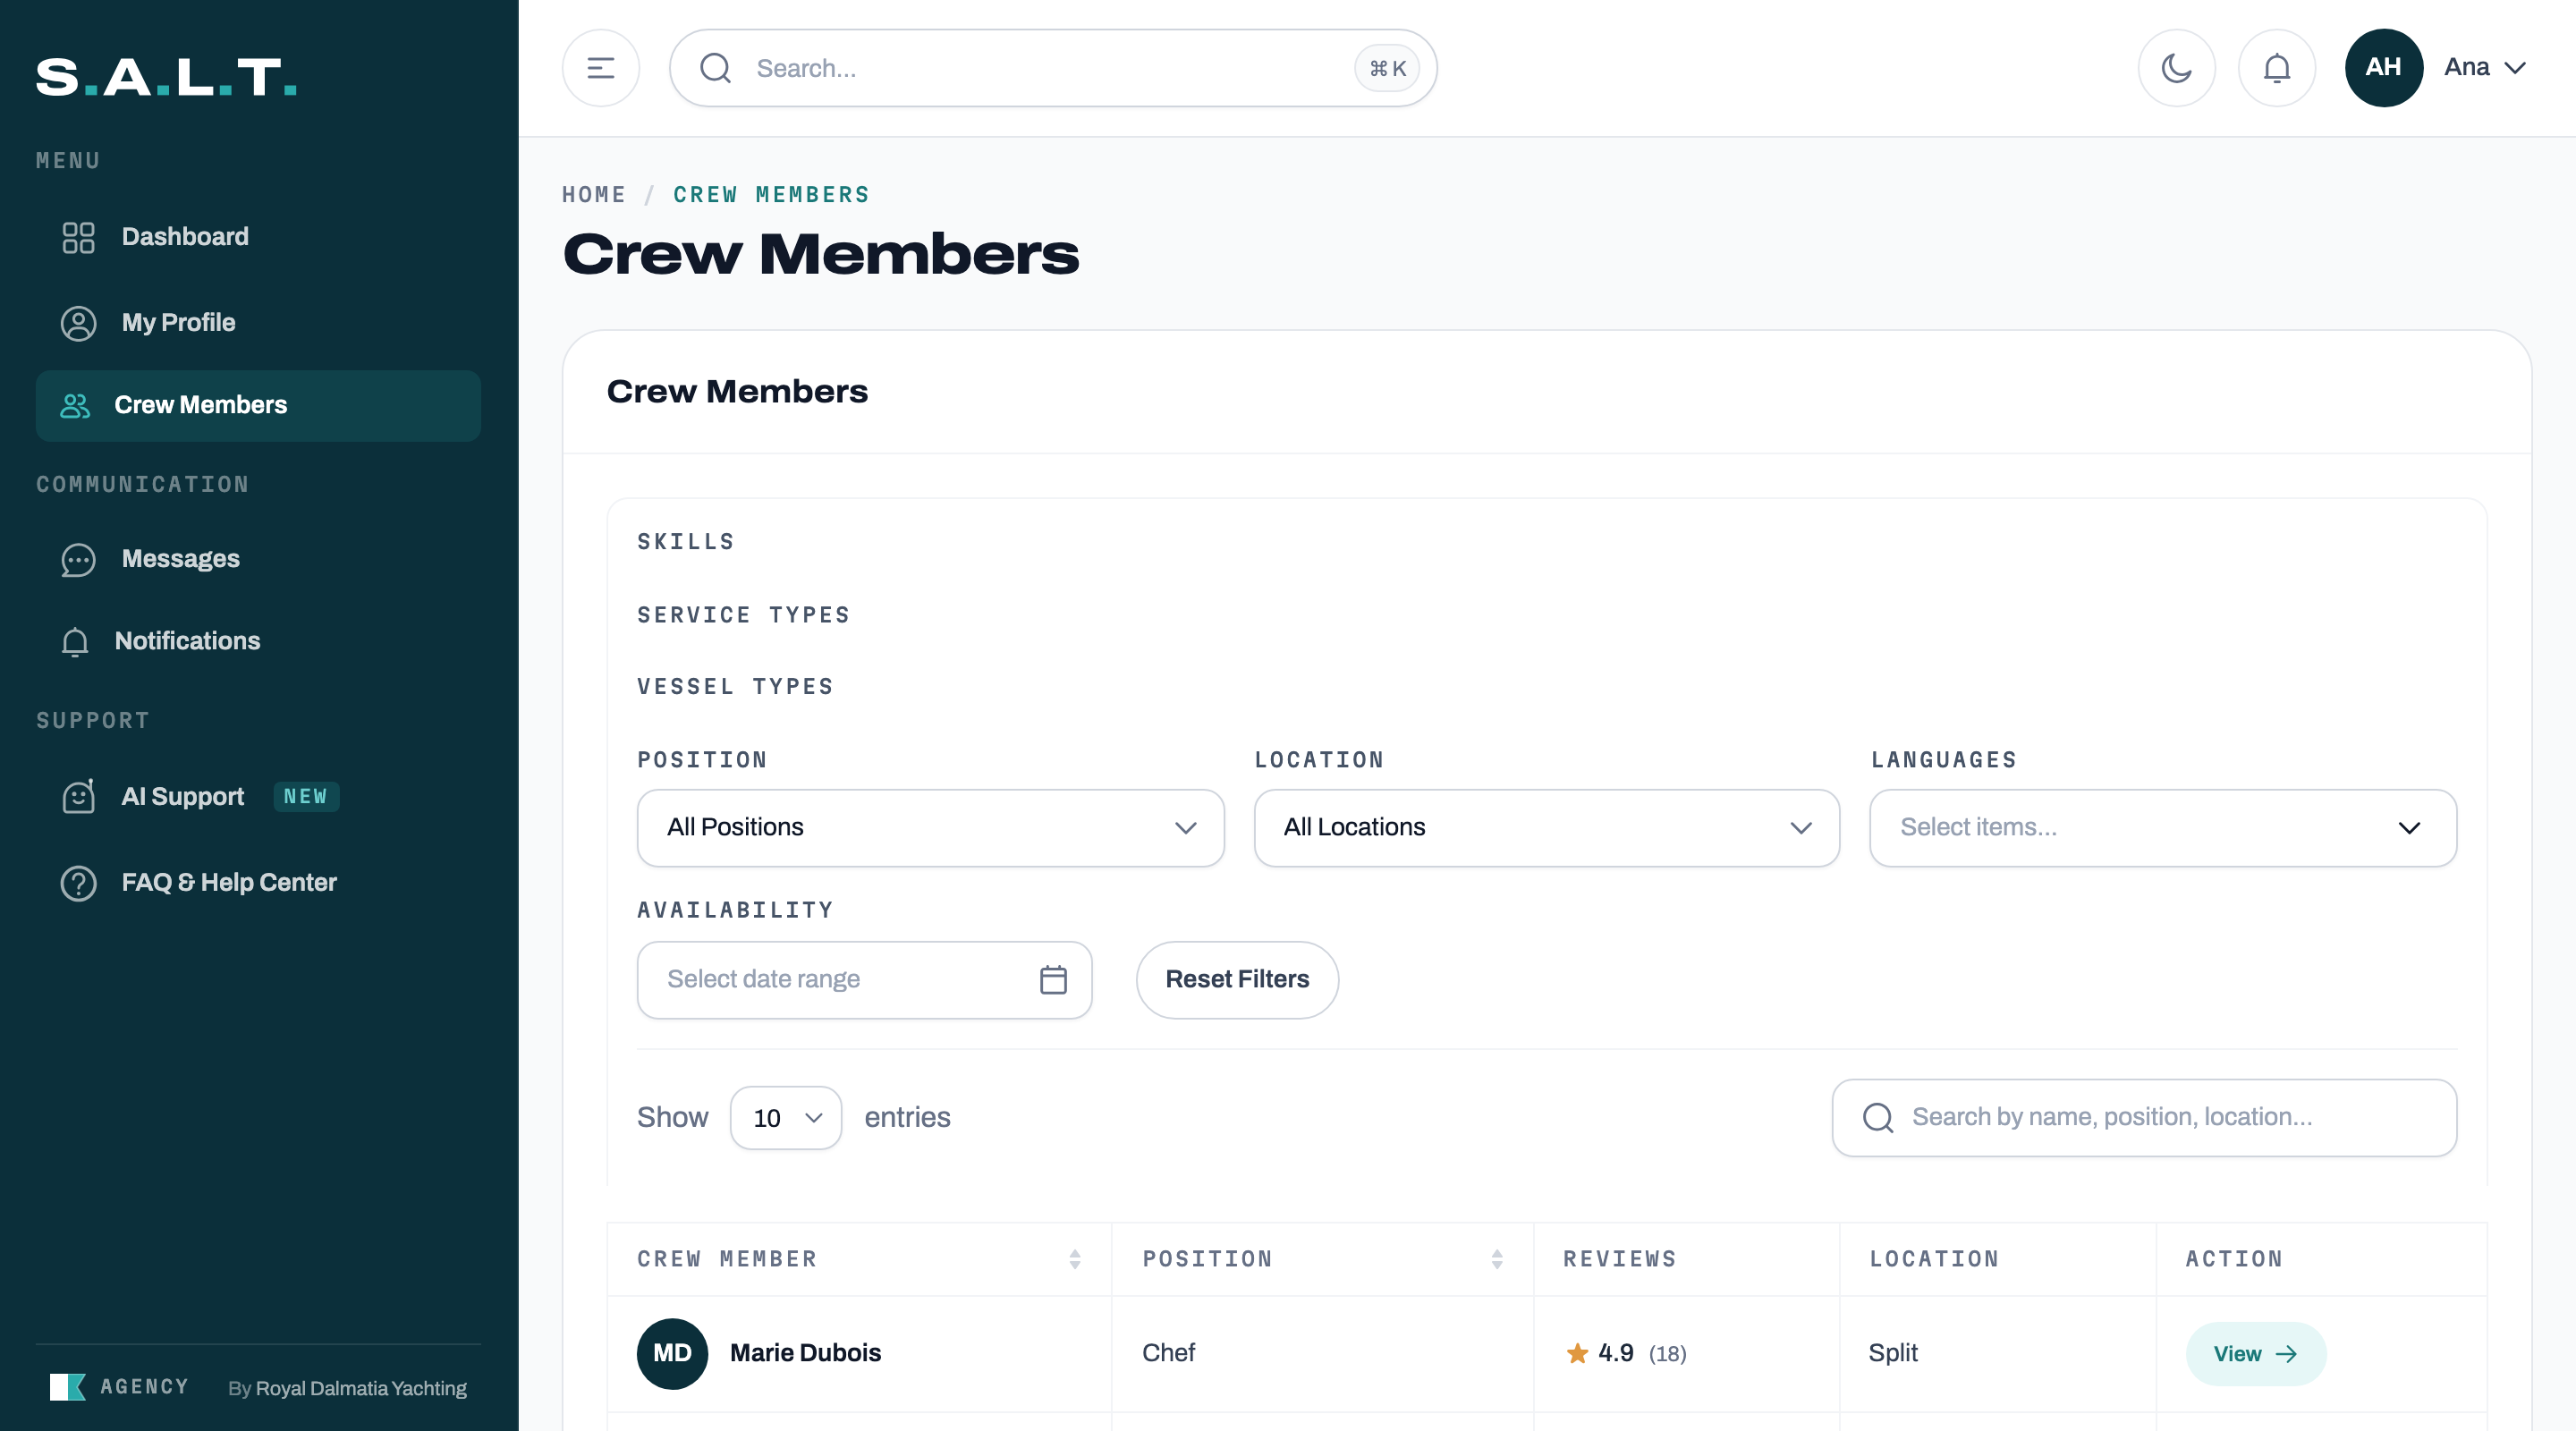Screen dimensions: 2576x1431
Task: Click the AI Support robot icon
Action: pos(78,796)
